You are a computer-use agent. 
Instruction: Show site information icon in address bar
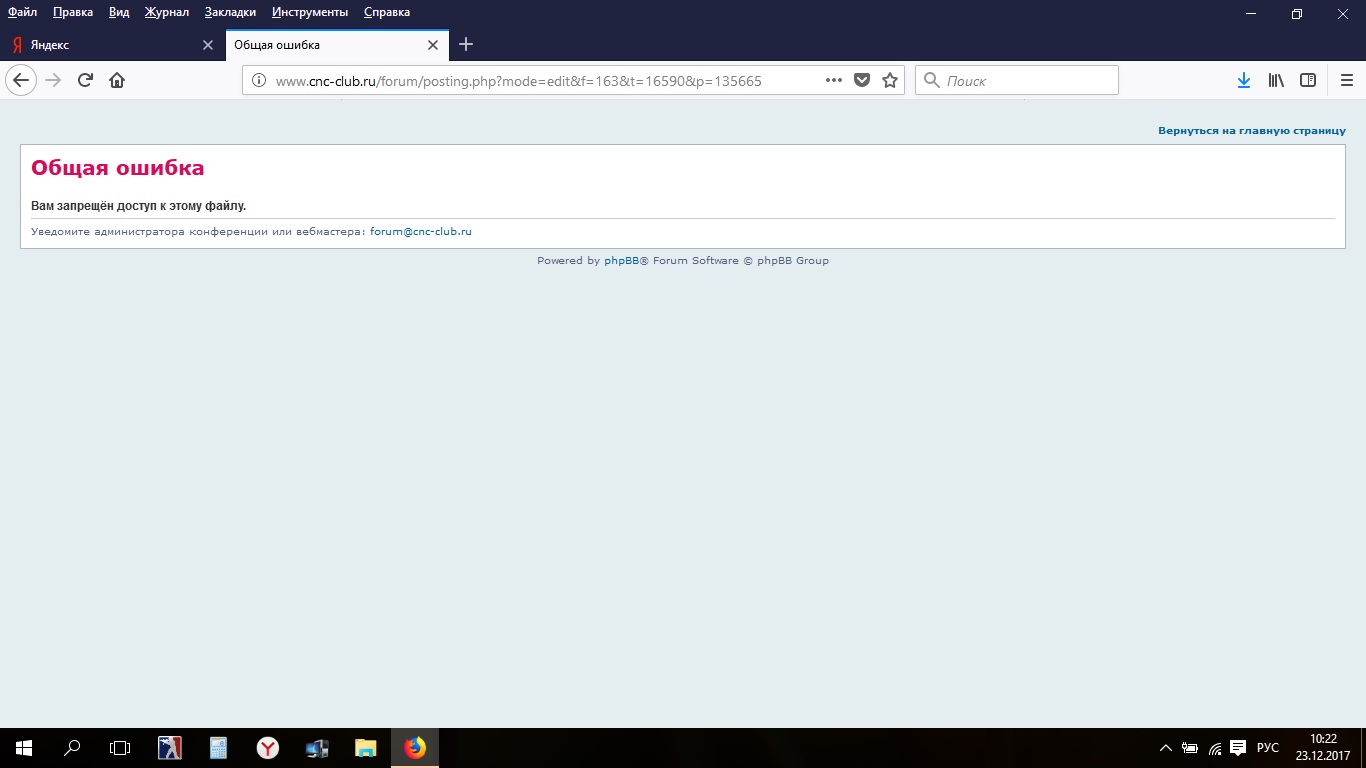pyautogui.click(x=258, y=81)
